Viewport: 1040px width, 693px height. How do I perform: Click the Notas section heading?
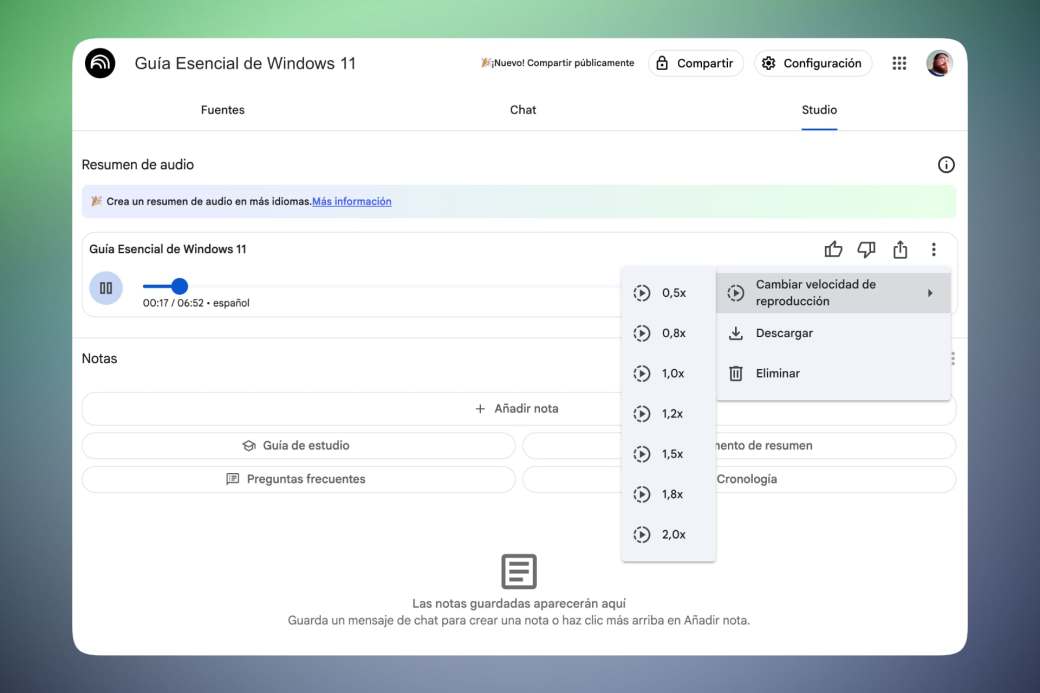point(99,359)
